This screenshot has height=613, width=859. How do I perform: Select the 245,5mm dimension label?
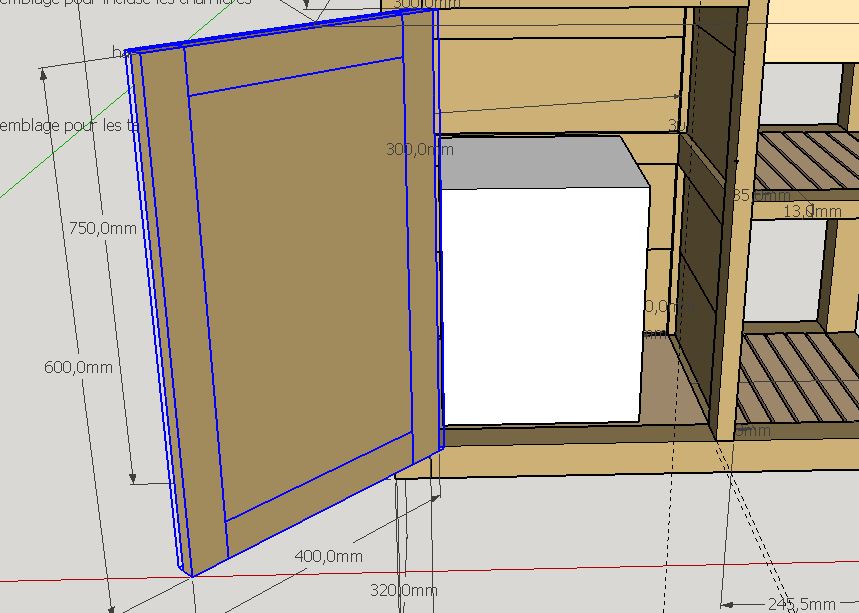click(x=801, y=604)
